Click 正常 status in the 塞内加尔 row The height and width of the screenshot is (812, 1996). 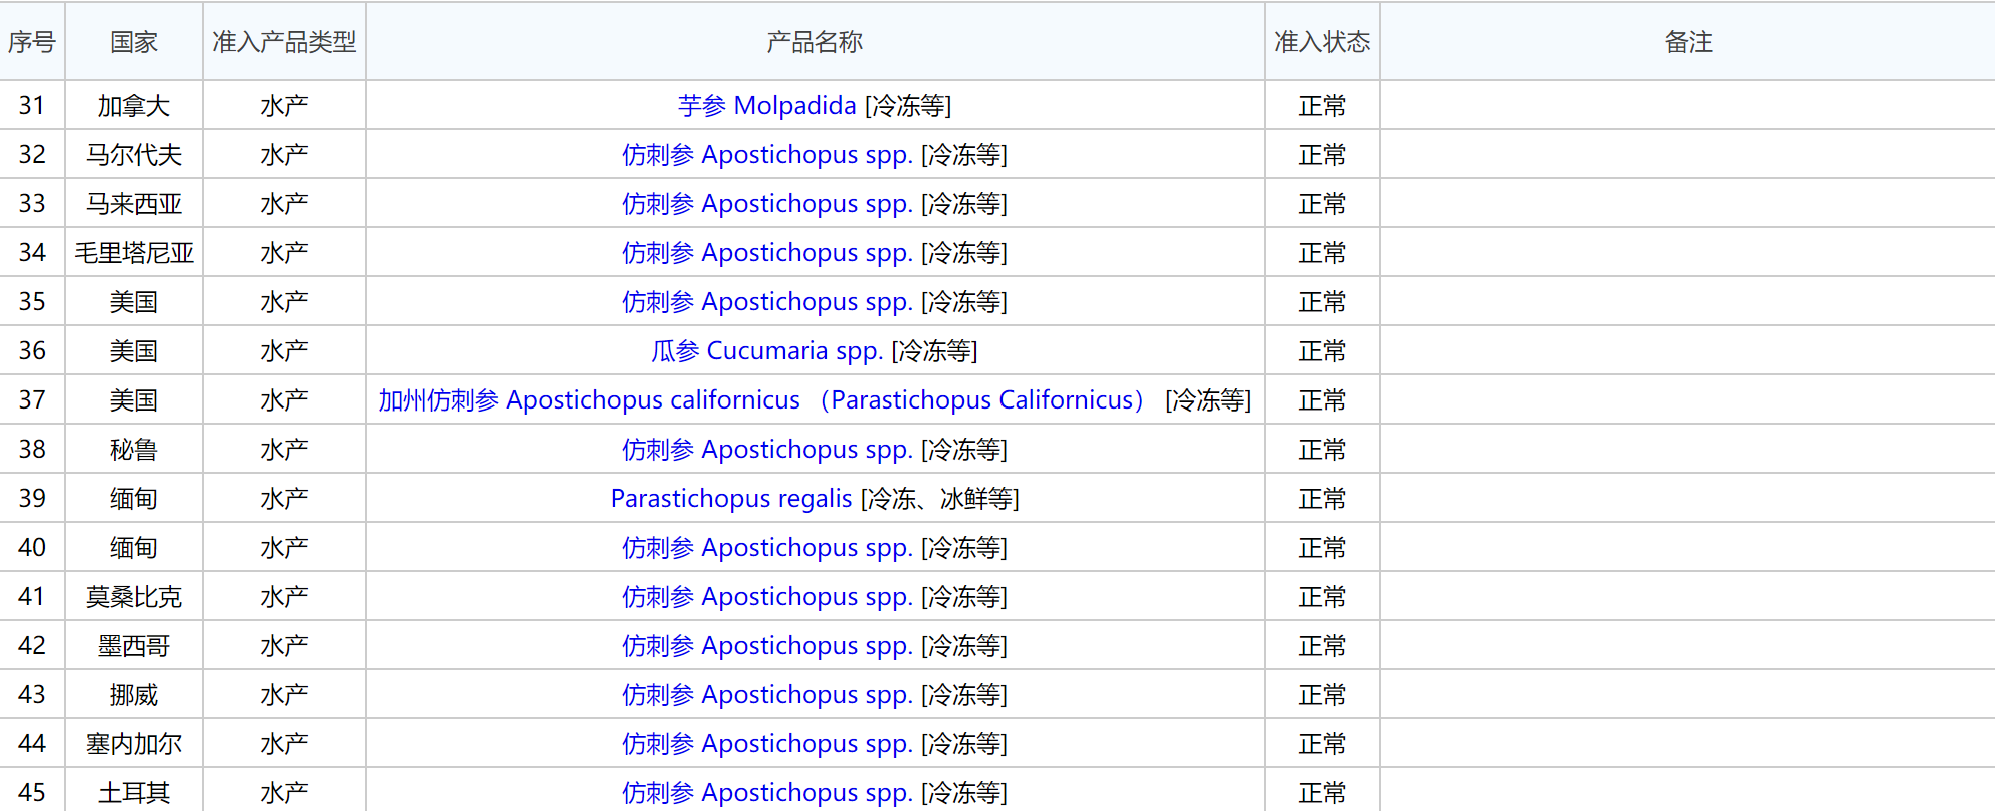coord(1322,743)
